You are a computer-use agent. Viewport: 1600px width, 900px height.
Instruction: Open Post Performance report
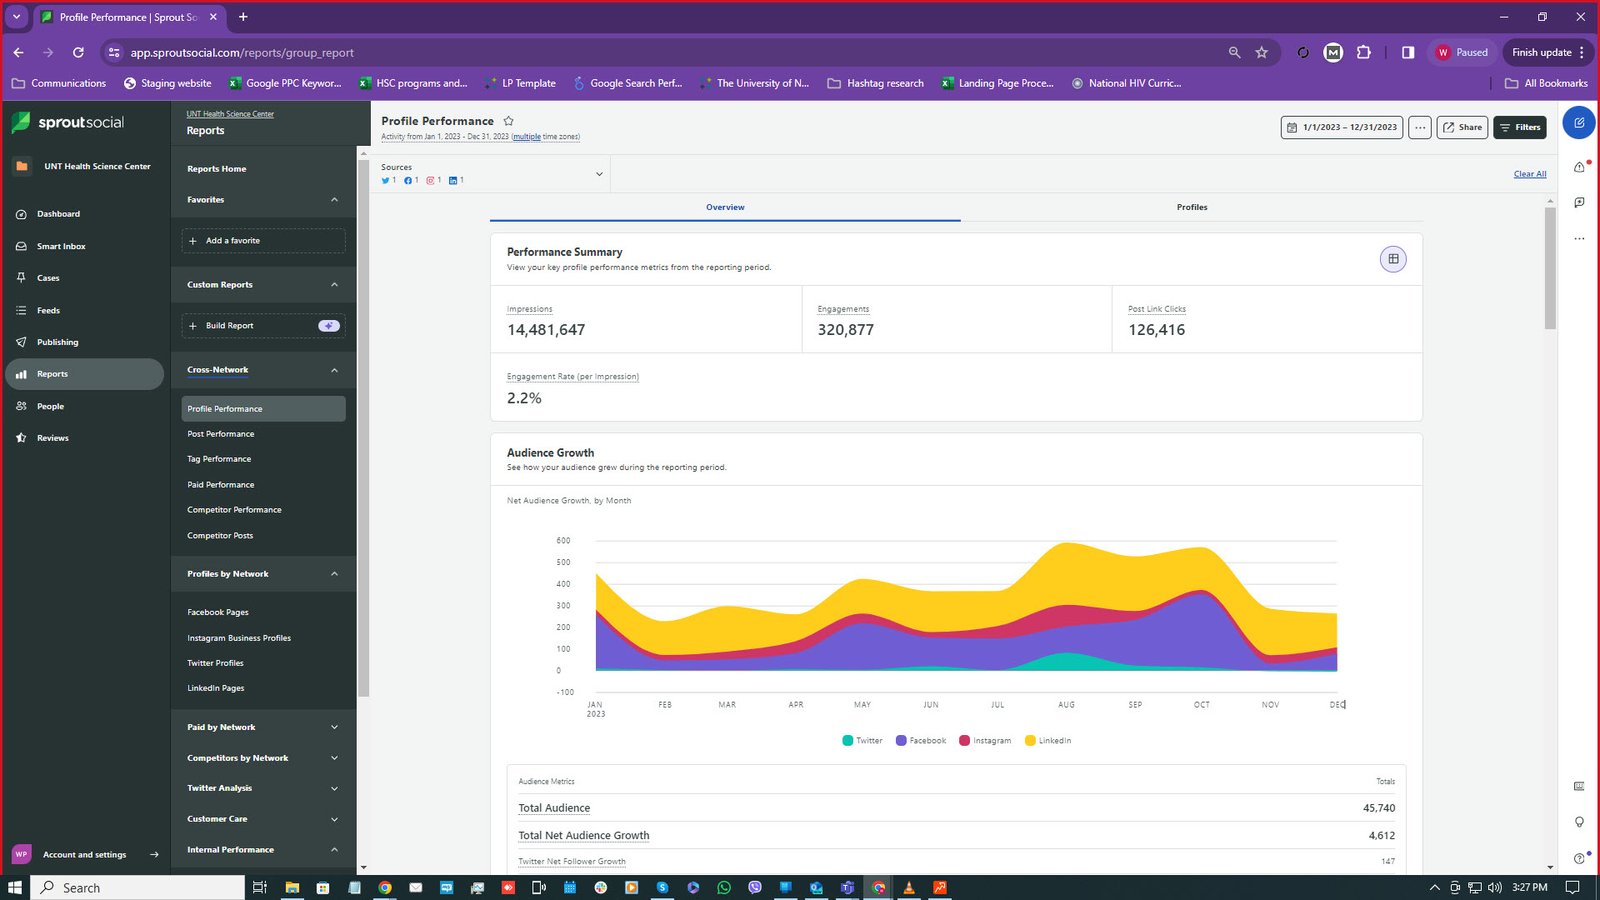(221, 434)
